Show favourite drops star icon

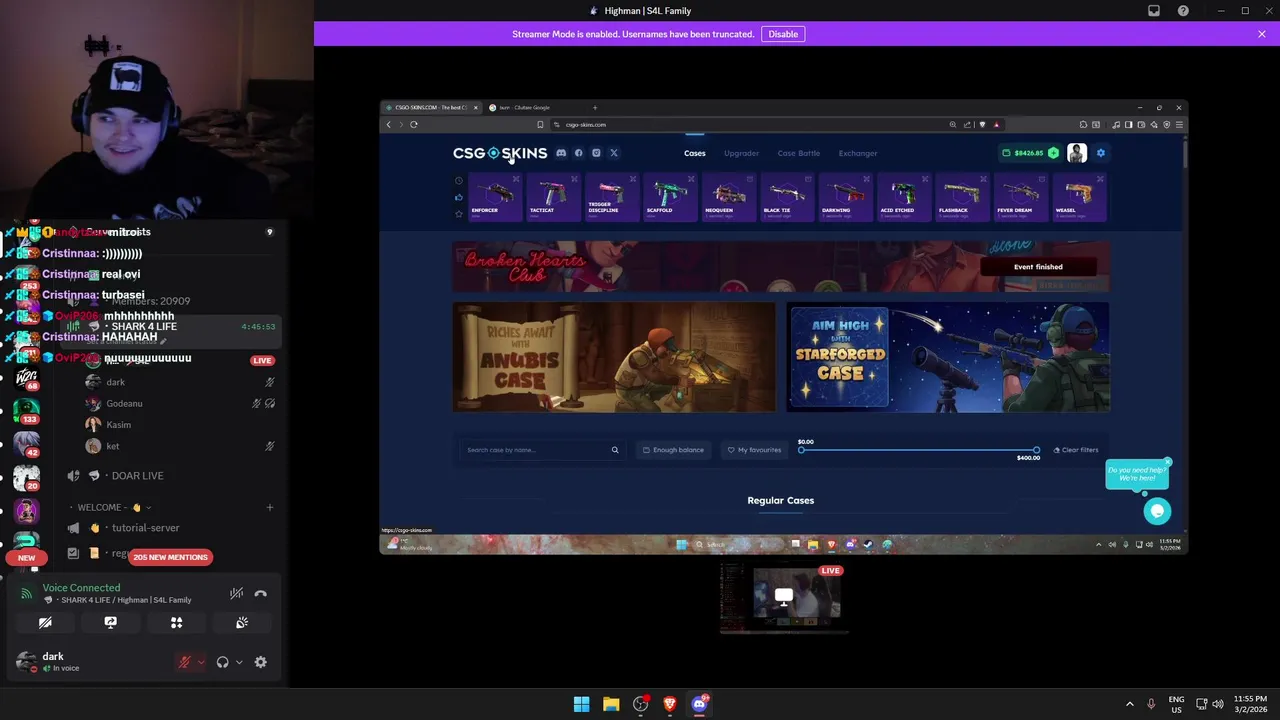point(459,213)
